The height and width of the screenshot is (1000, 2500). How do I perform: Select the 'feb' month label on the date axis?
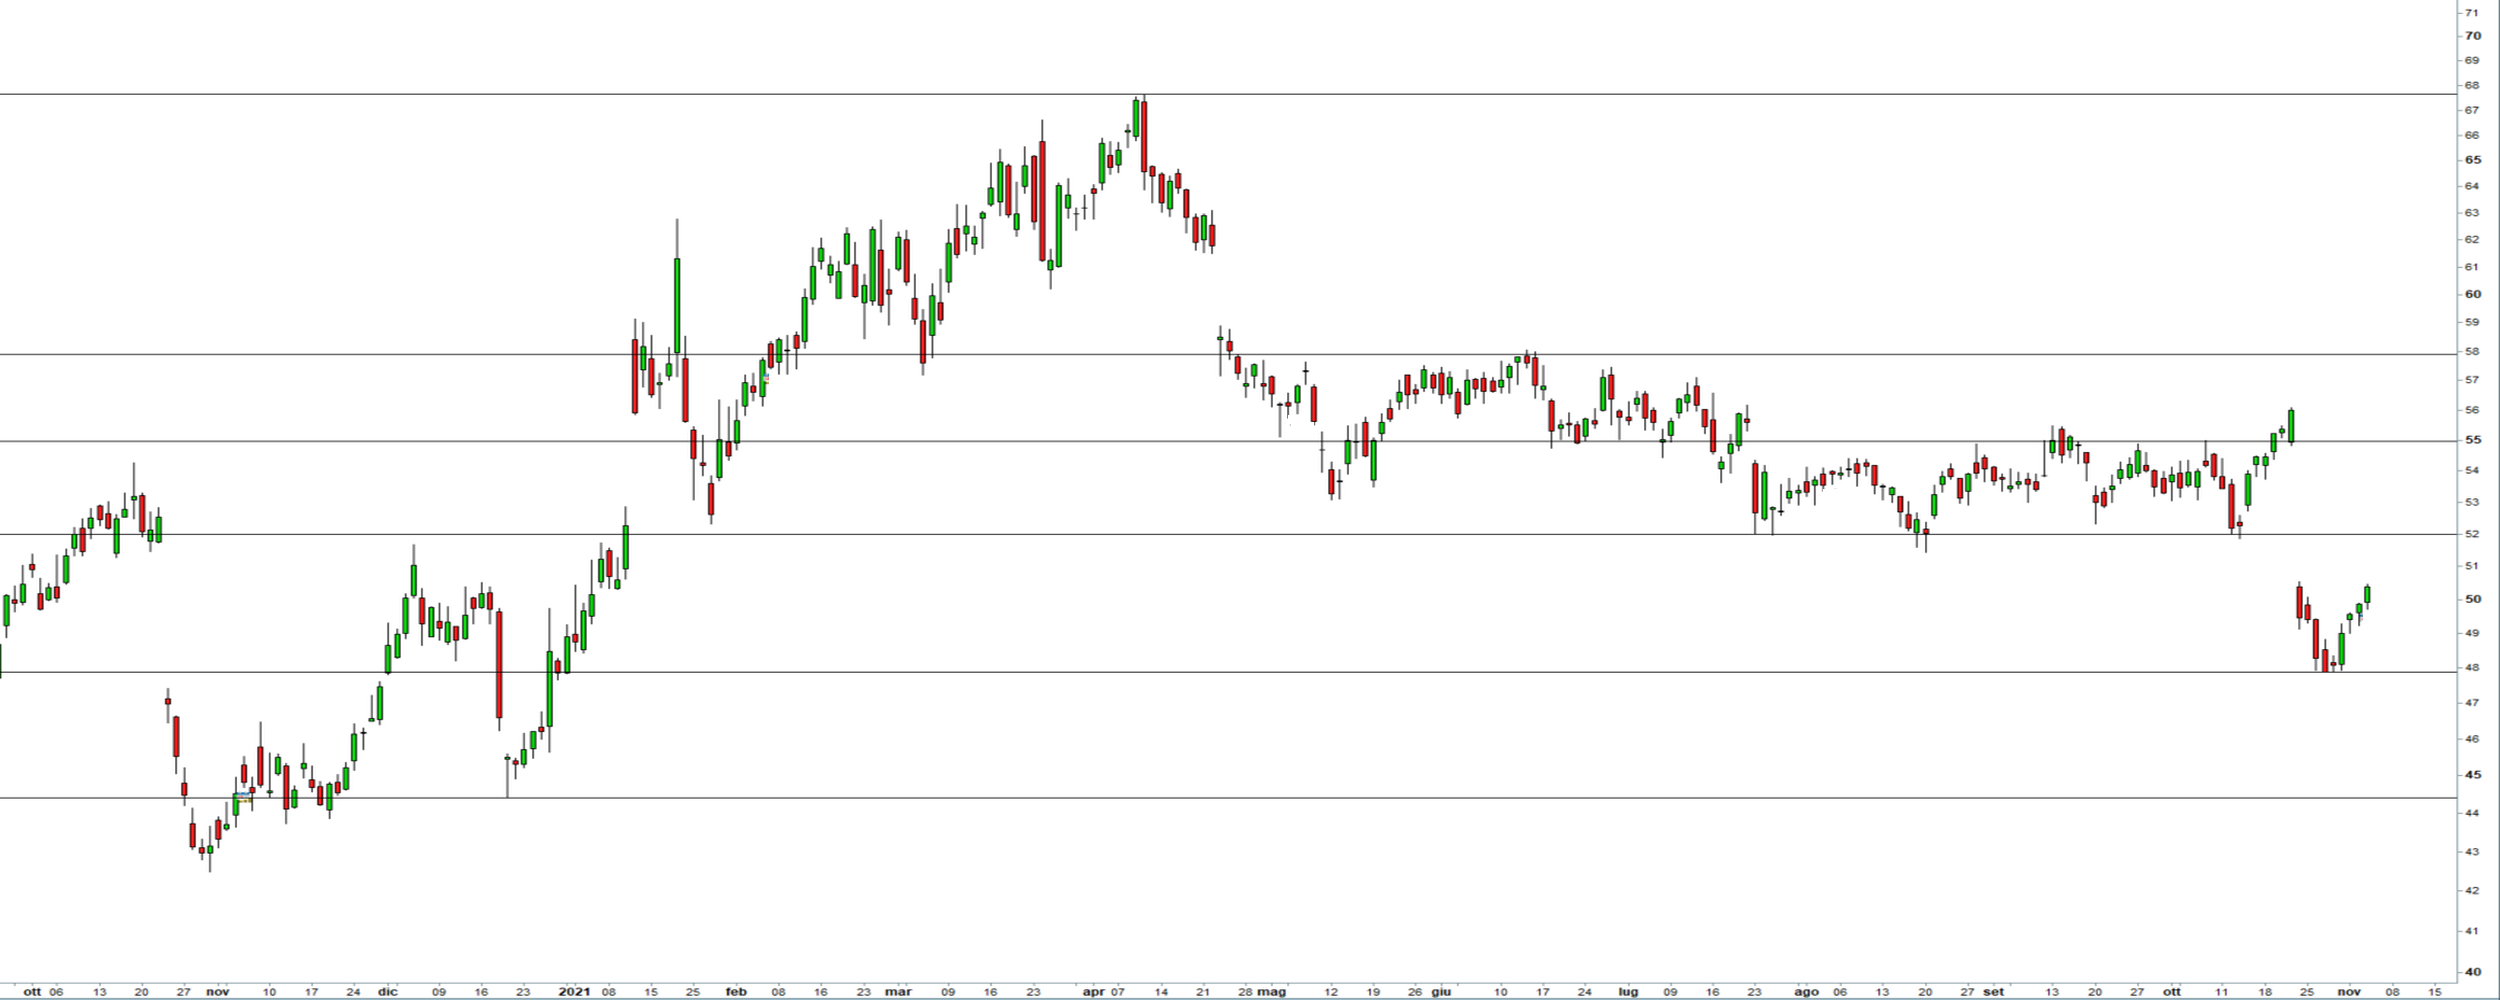coord(736,992)
